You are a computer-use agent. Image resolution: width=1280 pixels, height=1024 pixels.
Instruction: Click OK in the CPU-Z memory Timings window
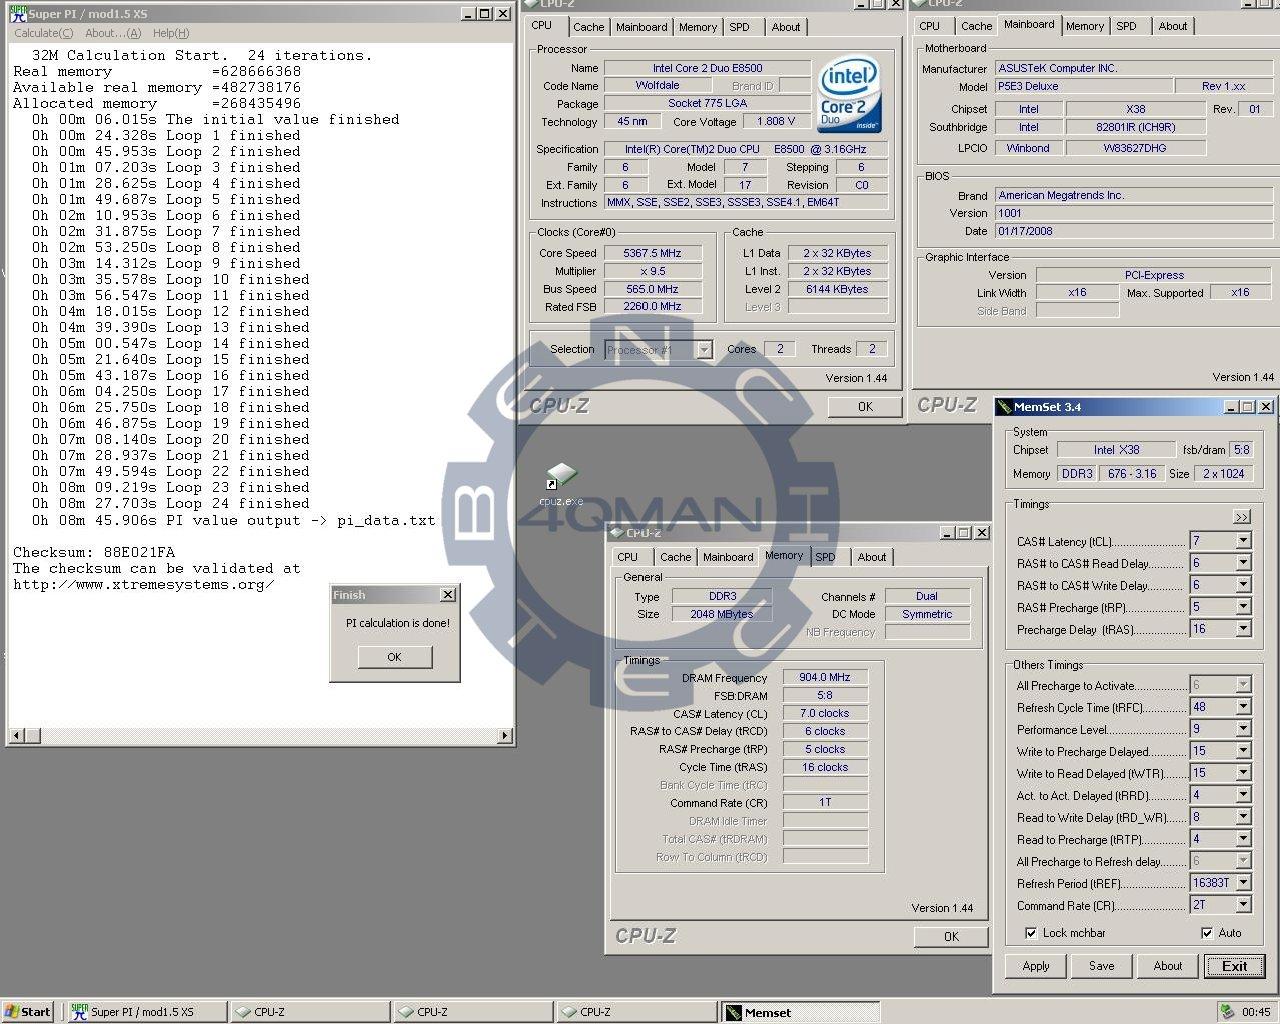[x=951, y=936]
